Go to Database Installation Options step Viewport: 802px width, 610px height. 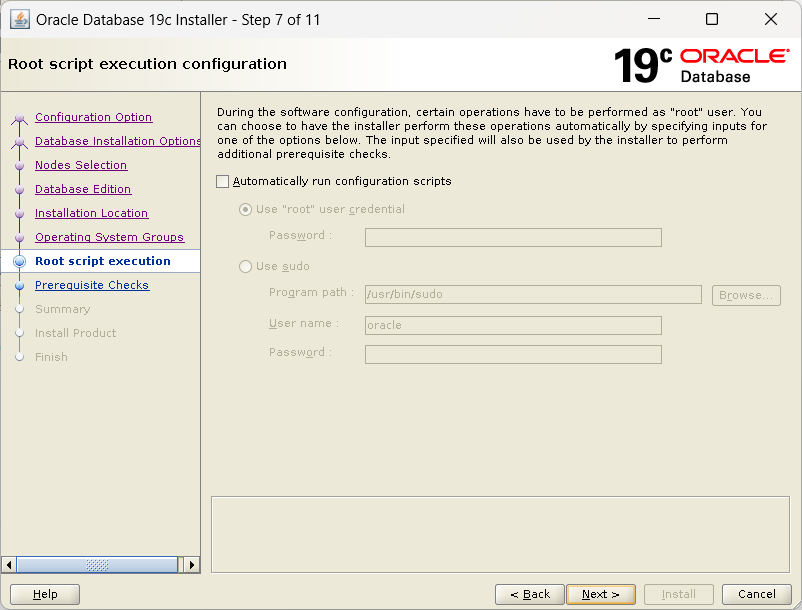pyautogui.click(x=118, y=141)
